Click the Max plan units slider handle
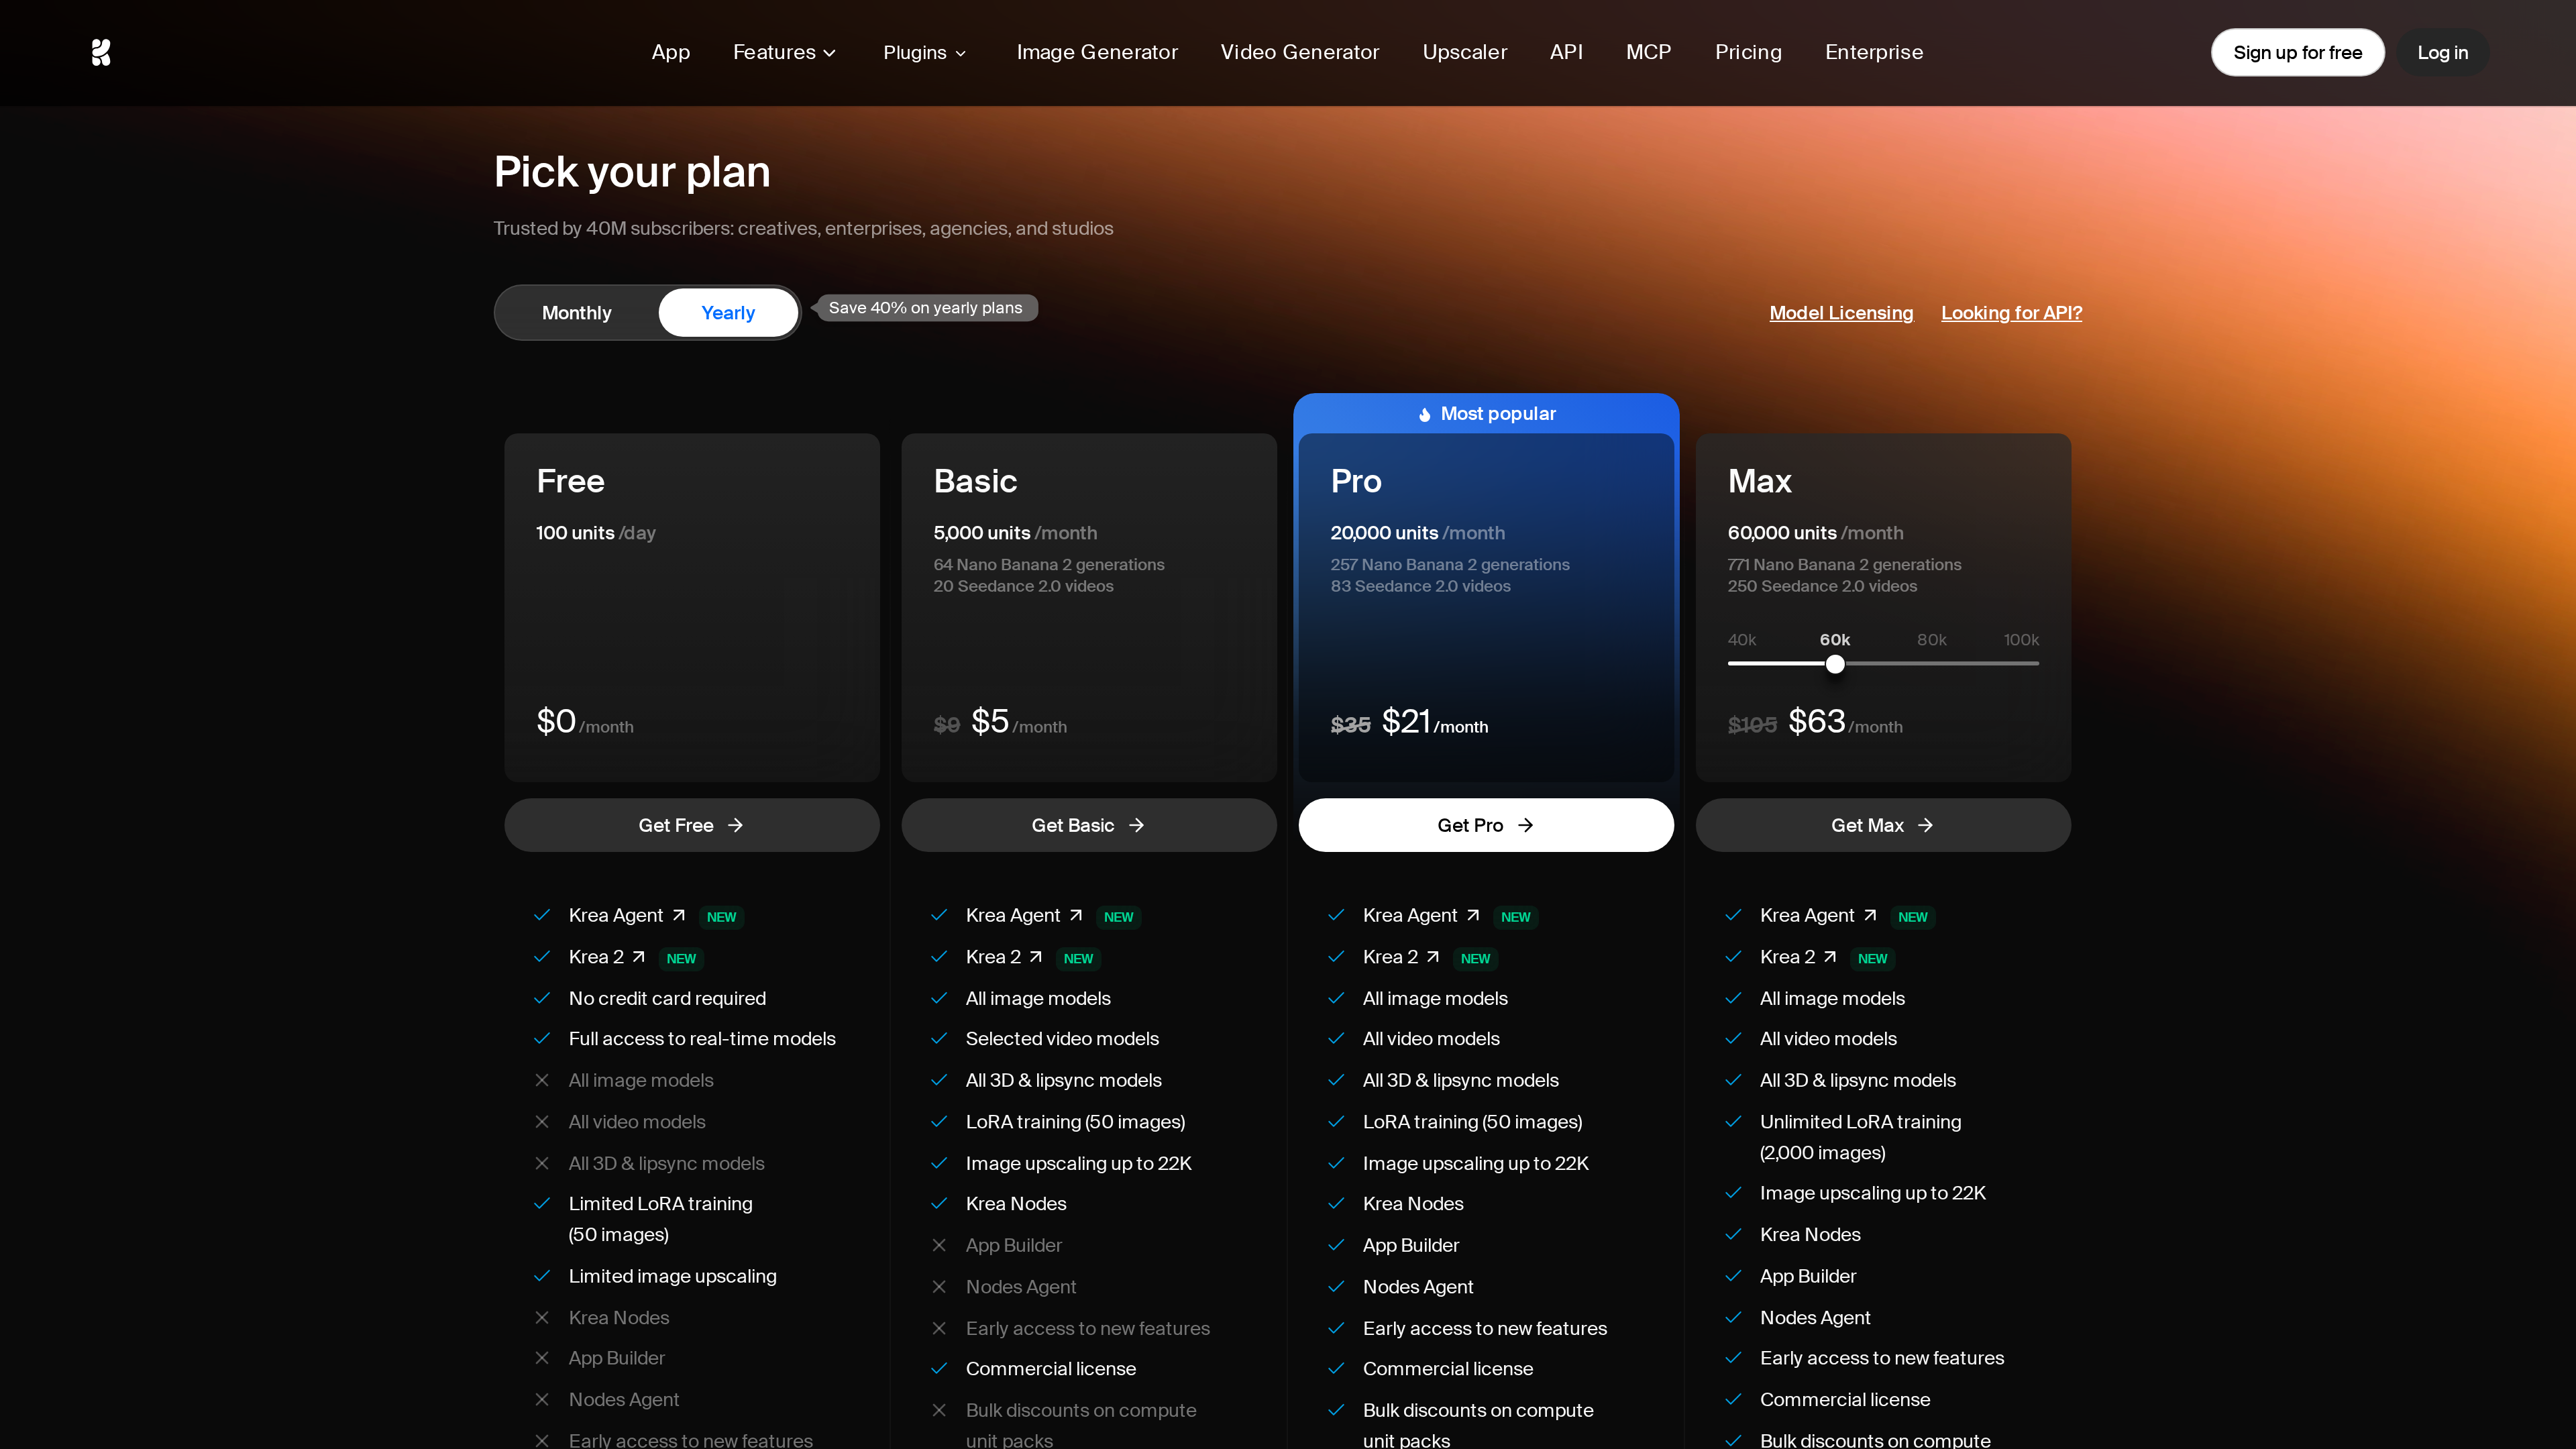Image resolution: width=2576 pixels, height=1449 pixels. pyautogui.click(x=1835, y=664)
